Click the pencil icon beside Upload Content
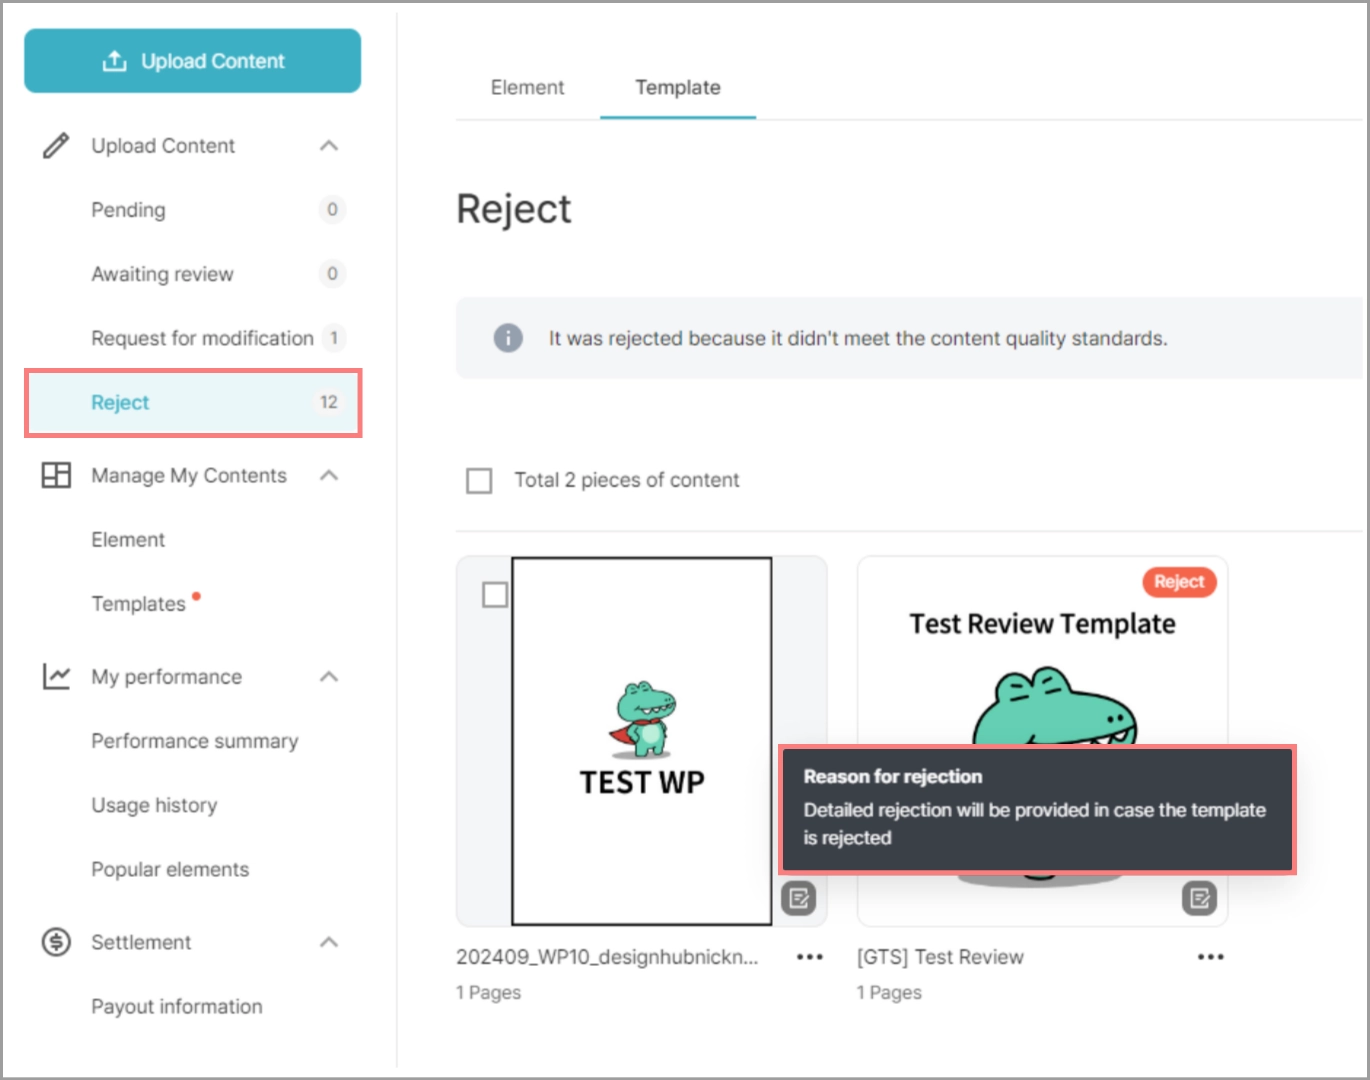The height and width of the screenshot is (1080, 1370). pyautogui.click(x=56, y=146)
